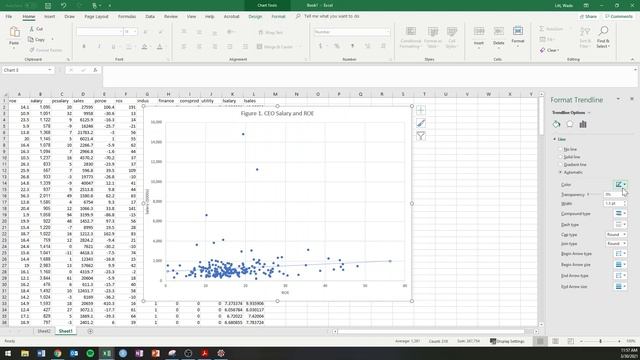Collapse the ribbon with up chevron

pos(632,59)
